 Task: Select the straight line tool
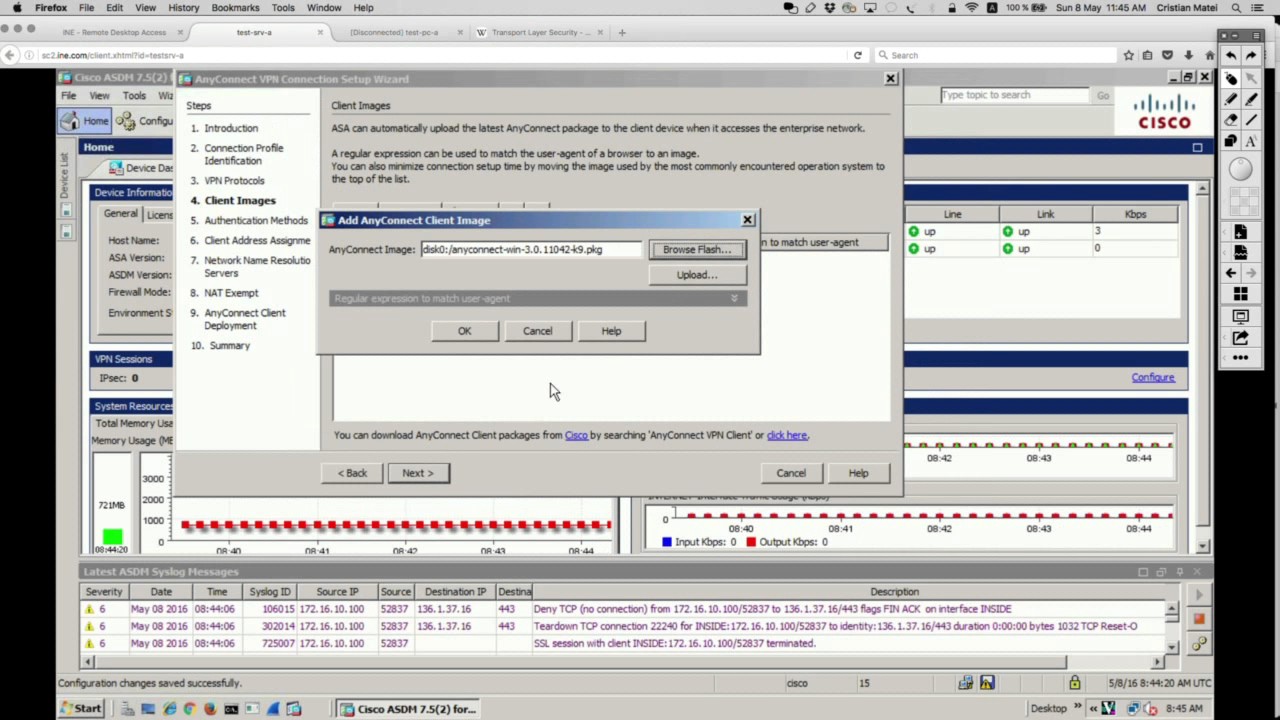pos(1251,119)
